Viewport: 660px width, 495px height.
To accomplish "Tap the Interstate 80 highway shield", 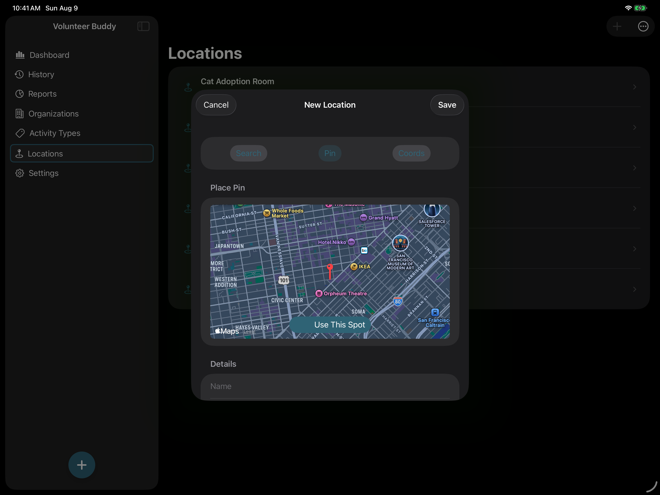I will tap(398, 301).
